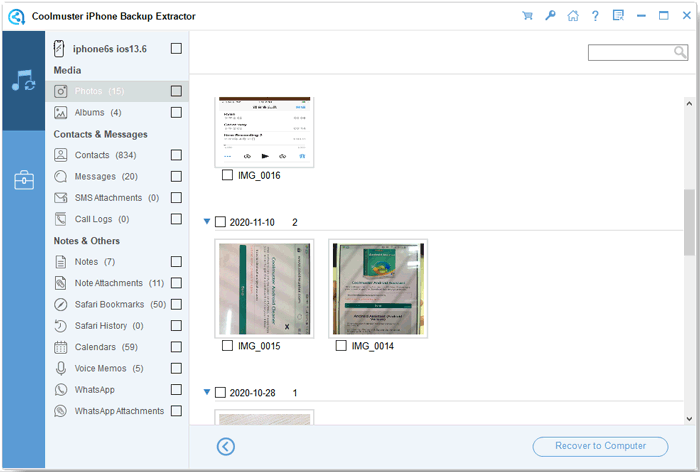Enable the Messages checkbox

pyautogui.click(x=176, y=176)
